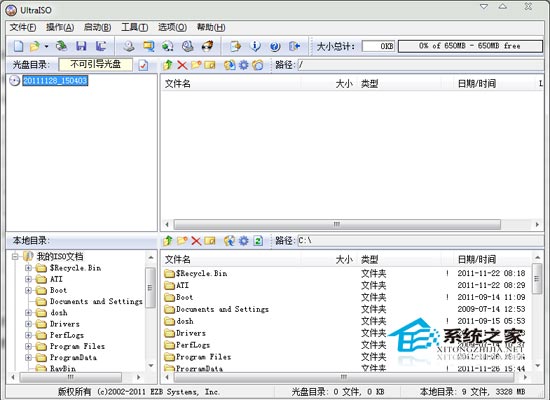Image resolution: width=550 pixels, height=400 pixels.
Task: Click the Make CD/DVD image icon
Action: click(129, 46)
